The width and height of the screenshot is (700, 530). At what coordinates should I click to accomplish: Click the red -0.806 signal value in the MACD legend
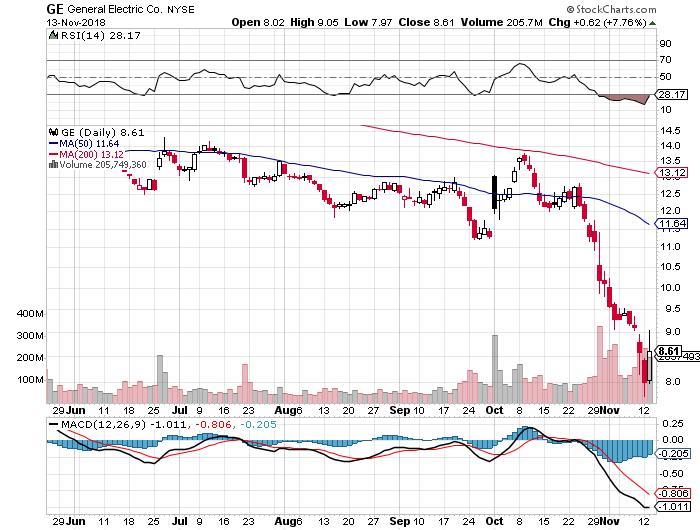point(214,424)
